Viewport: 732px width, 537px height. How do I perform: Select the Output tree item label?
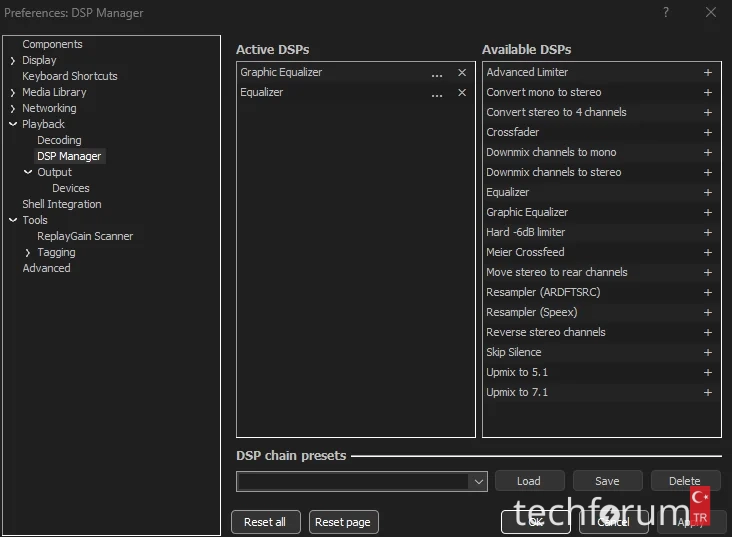(54, 172)
